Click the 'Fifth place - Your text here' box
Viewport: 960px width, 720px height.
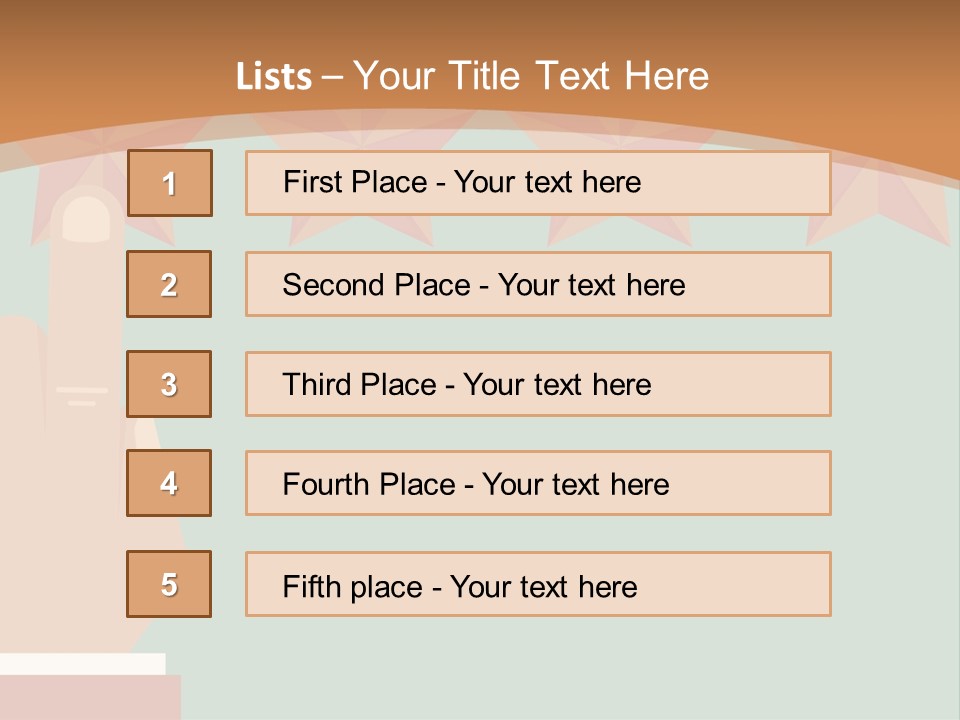click(x=538, y=584)
